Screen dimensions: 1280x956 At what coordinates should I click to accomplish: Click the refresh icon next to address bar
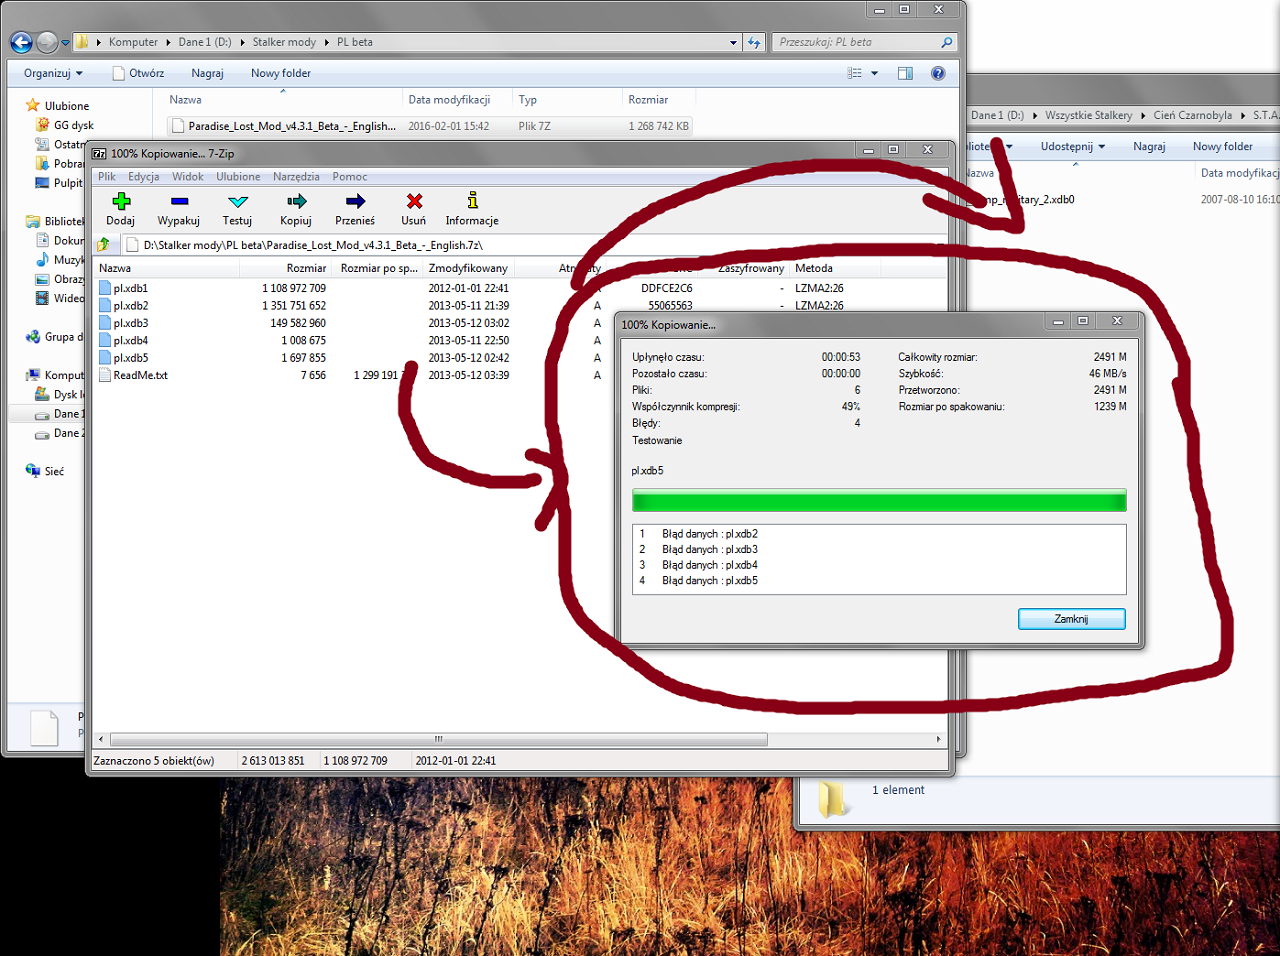coord(754,42)
